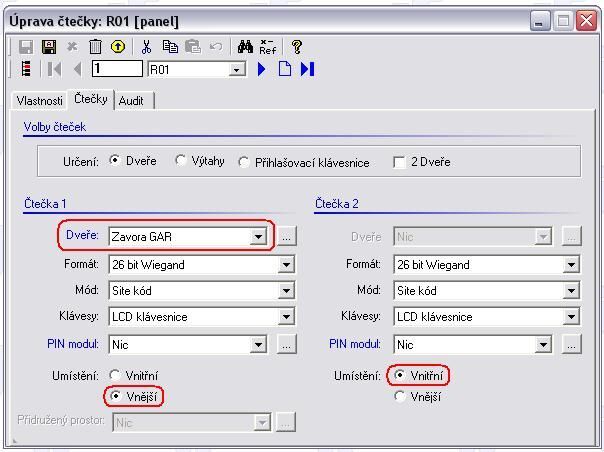This screenshot has width=604, height=452.
Task: Click browse button beside Čtečka 1 PIN modul
Action: point(286,344)
